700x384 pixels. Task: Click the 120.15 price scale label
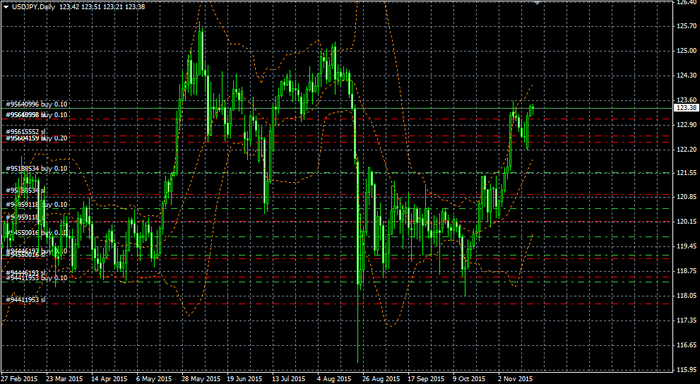687,221
